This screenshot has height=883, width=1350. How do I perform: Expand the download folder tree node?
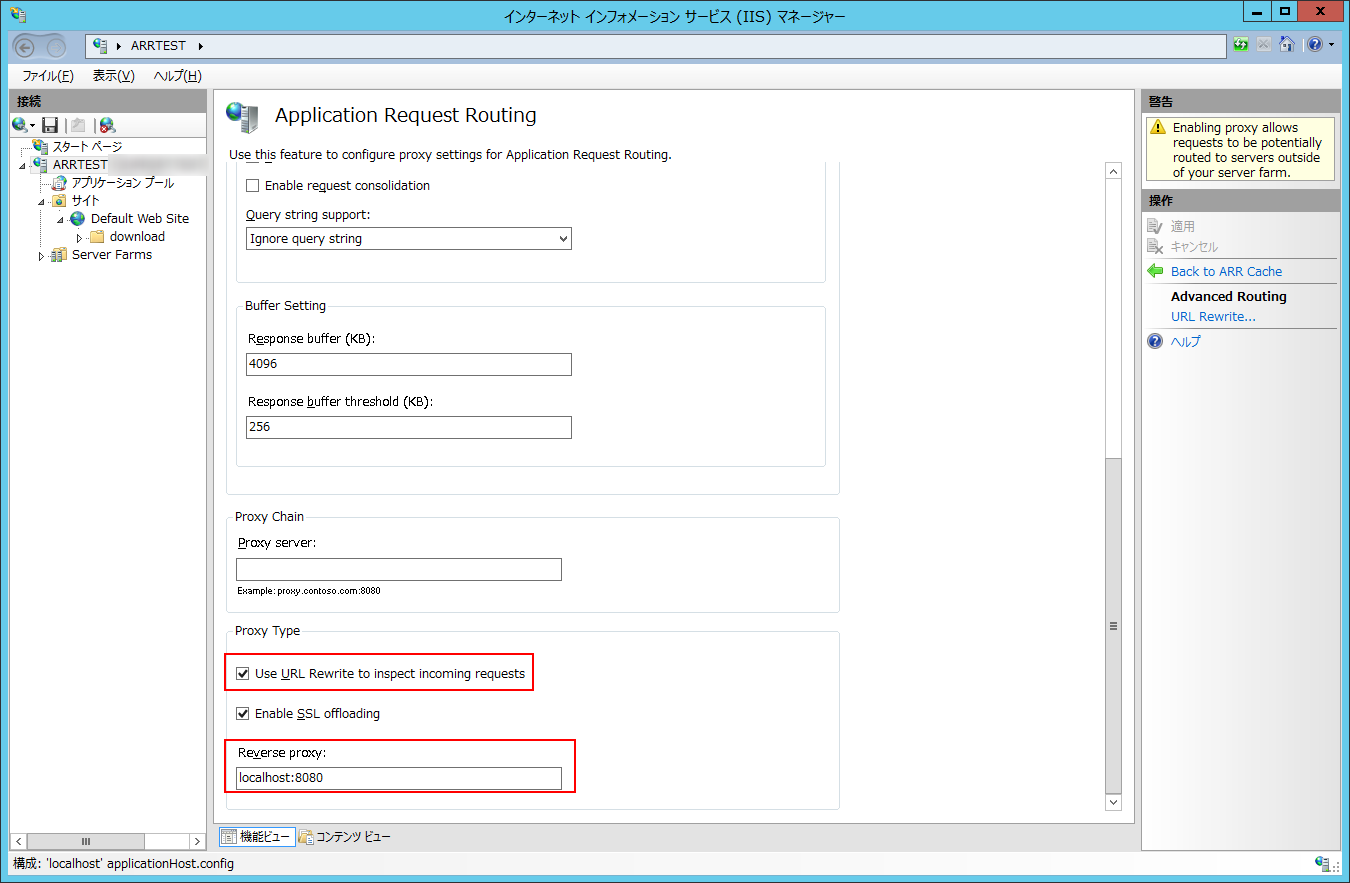pyautogui.click(x=79, y=237)
